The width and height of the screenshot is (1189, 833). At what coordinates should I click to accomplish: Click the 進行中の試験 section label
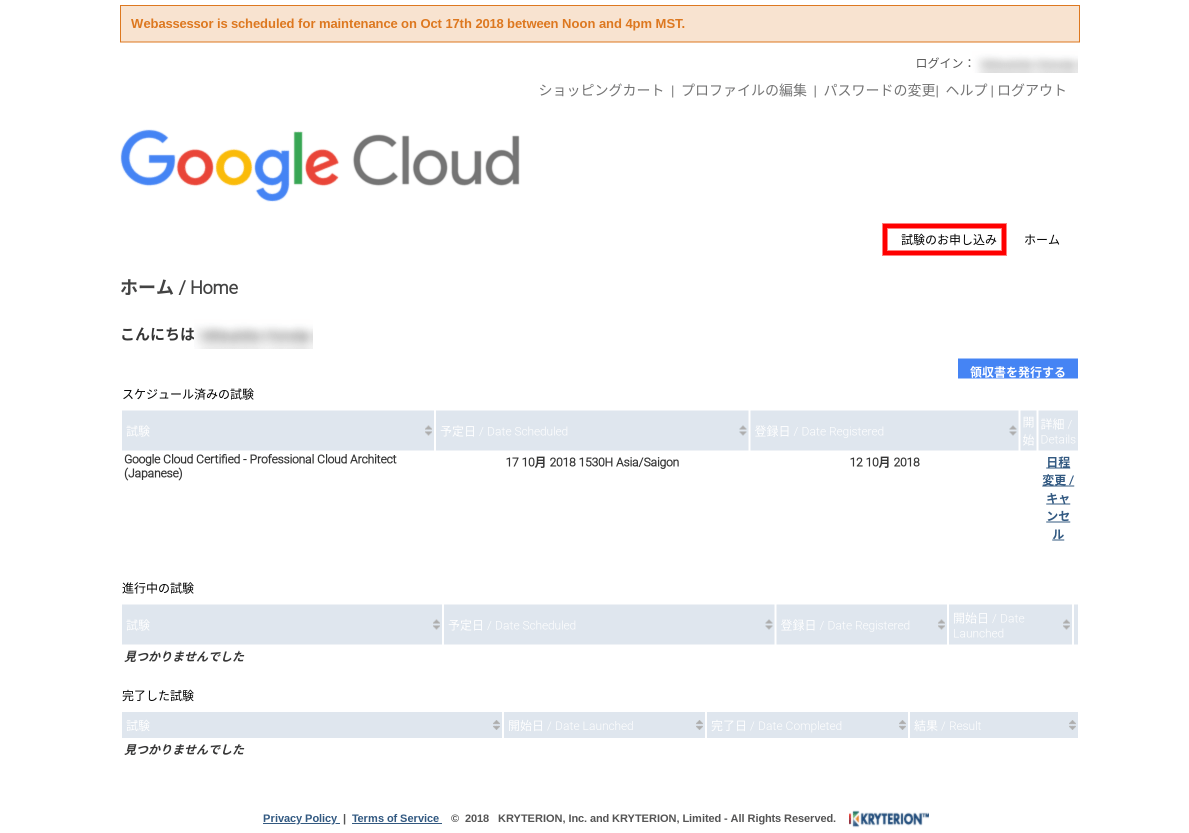tap(158, 588)
